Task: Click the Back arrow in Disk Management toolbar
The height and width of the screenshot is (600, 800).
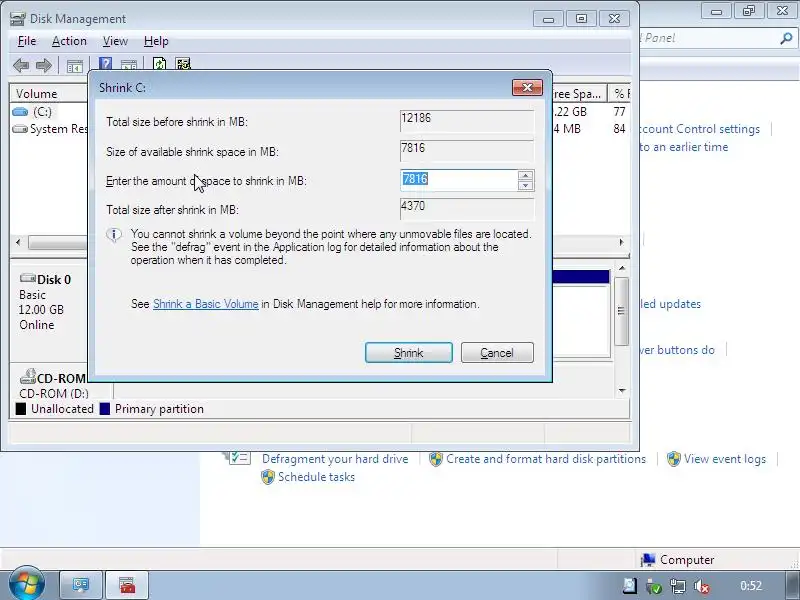Action: (x=21, y=65)
